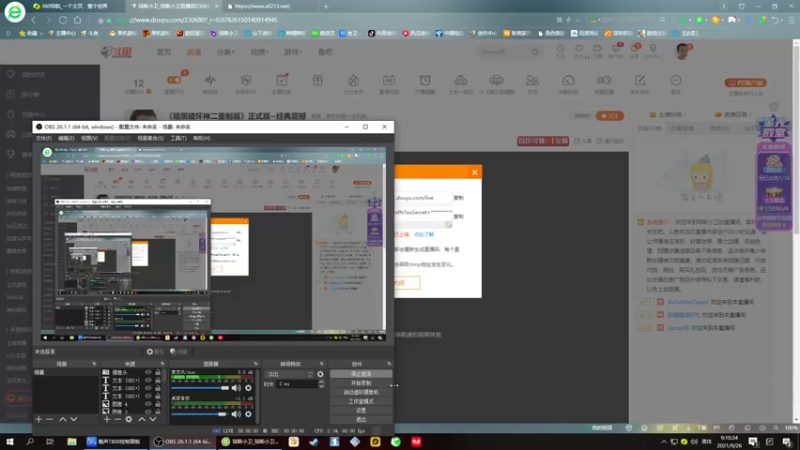Open source properties gear in Sources toolbar
This screenshot has width=800, height=450.
click(x=129, y=419)
